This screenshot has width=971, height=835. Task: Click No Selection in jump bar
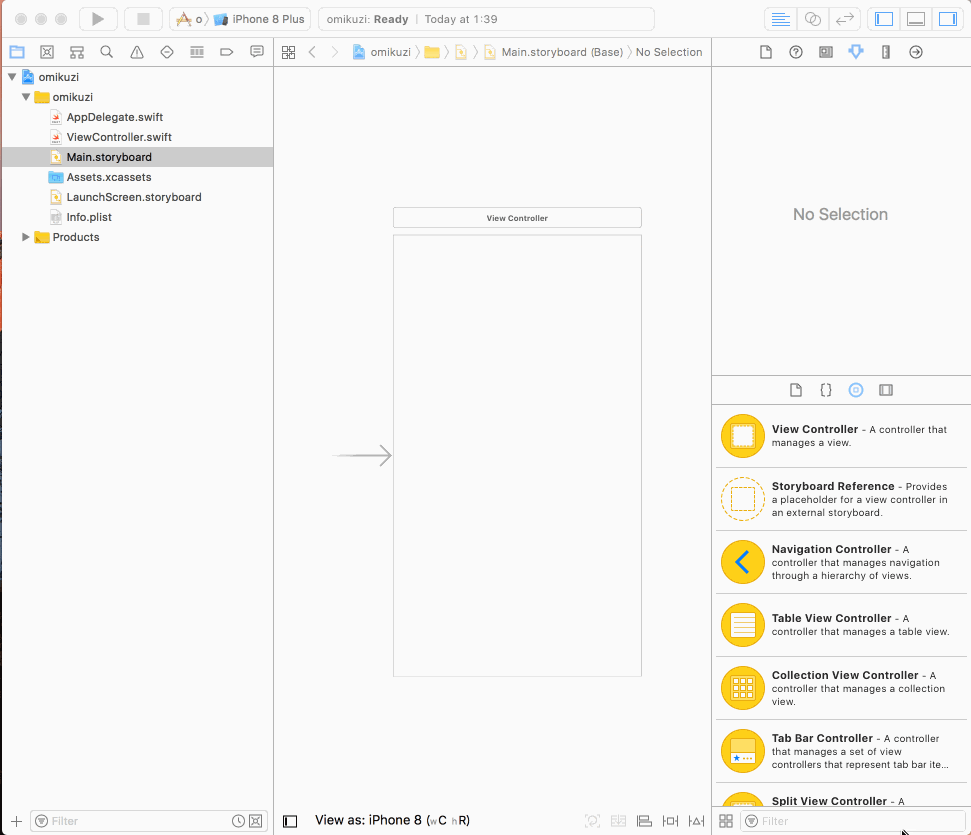(669, 52)
